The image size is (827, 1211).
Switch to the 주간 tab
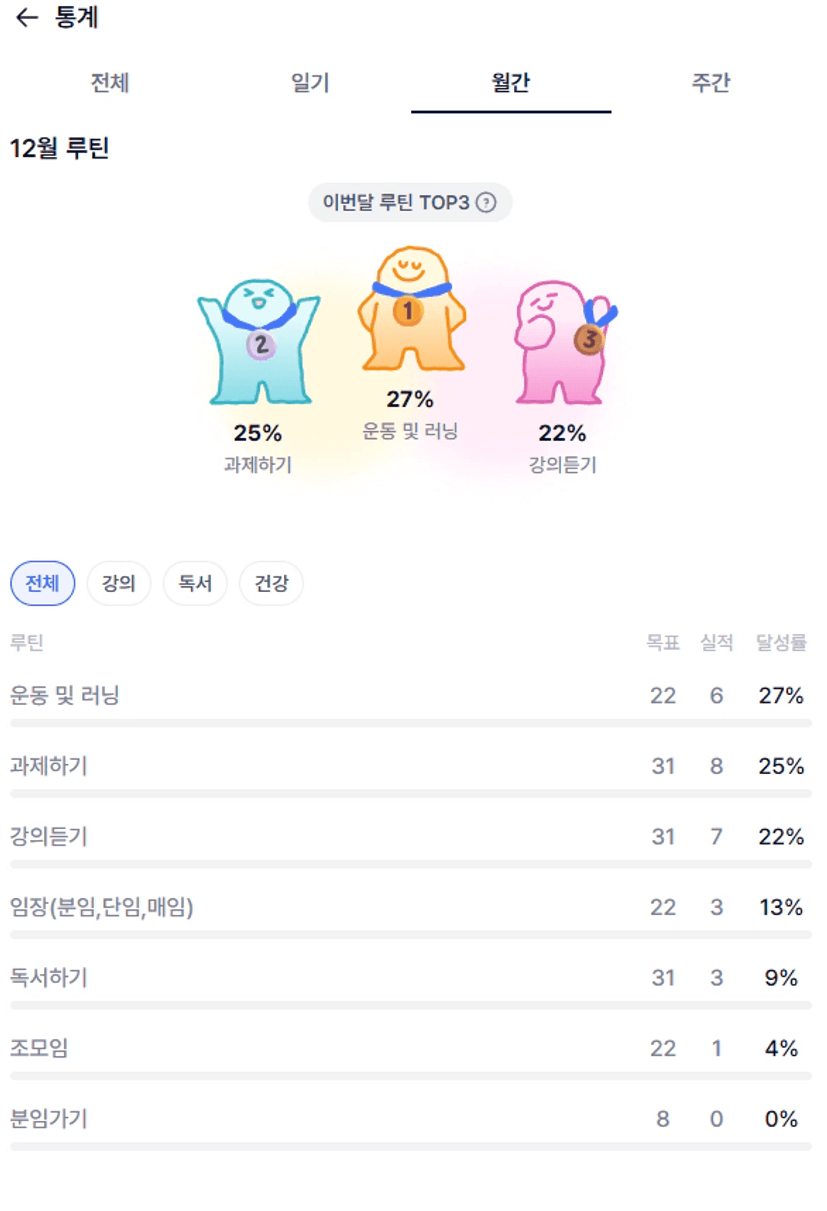pos(711,83)
